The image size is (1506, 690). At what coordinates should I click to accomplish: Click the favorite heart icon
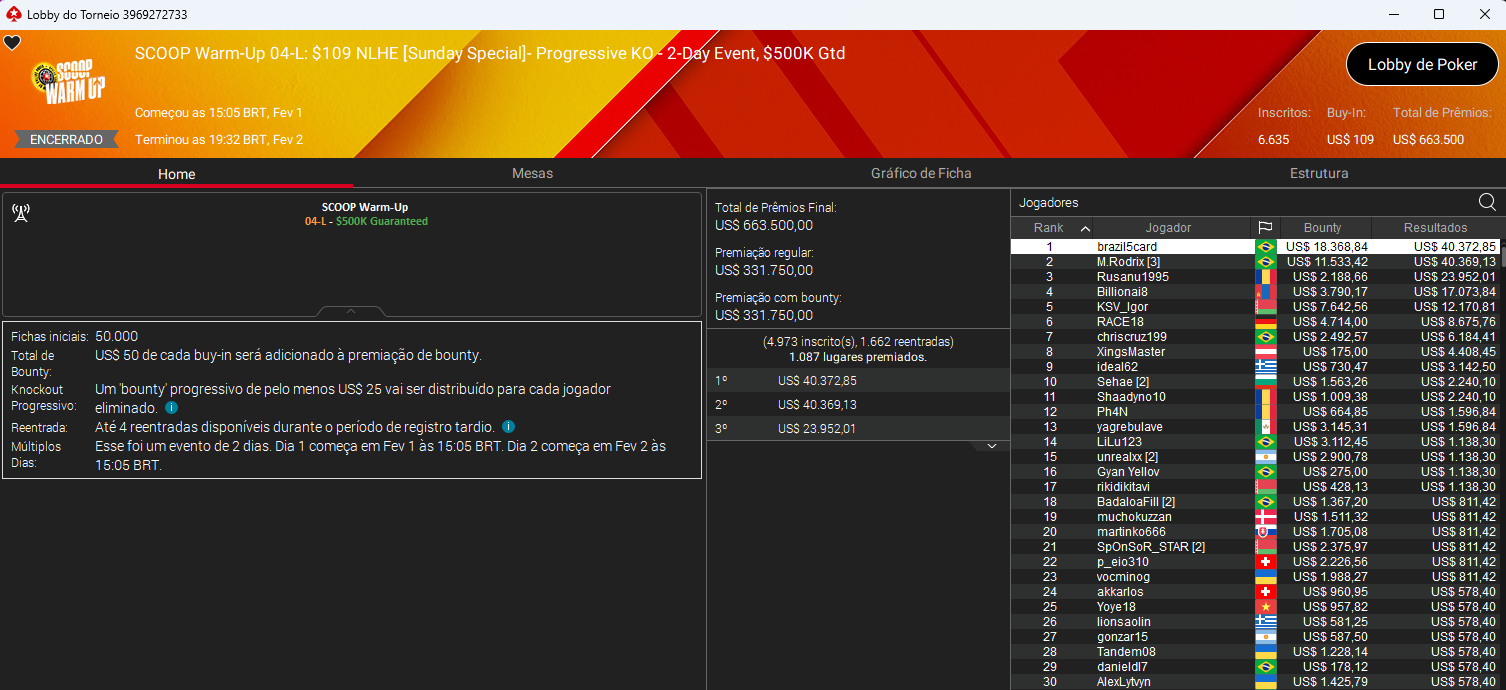(12, 43)
